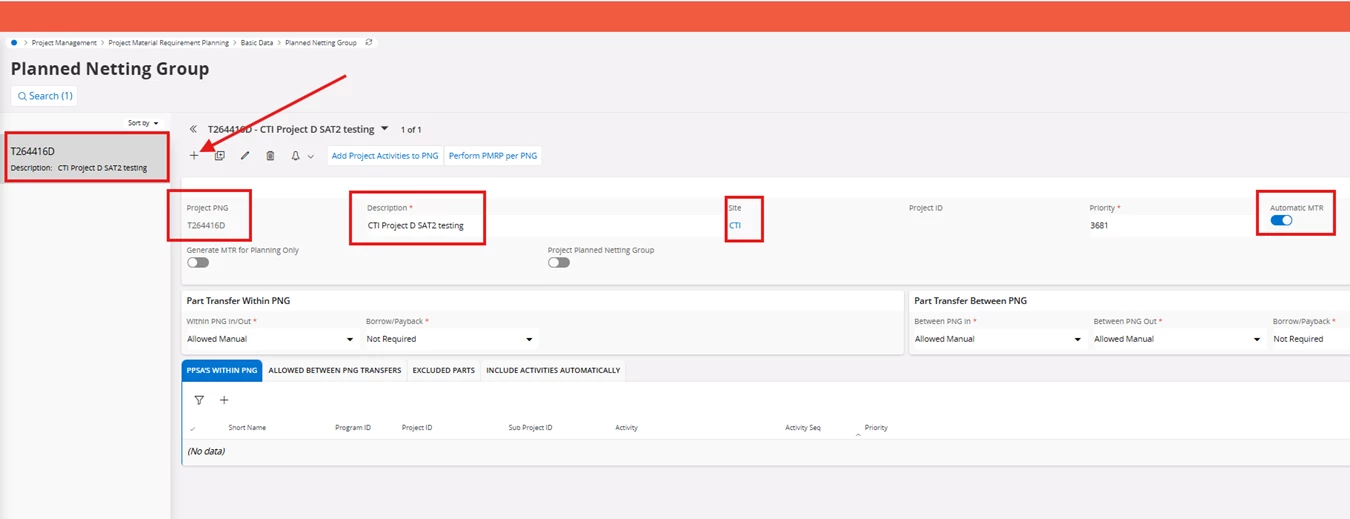Sort by Activity Seq column header
Image resolution: width=1350 pixels, height=519 pixels.
(x=803, y=428)
